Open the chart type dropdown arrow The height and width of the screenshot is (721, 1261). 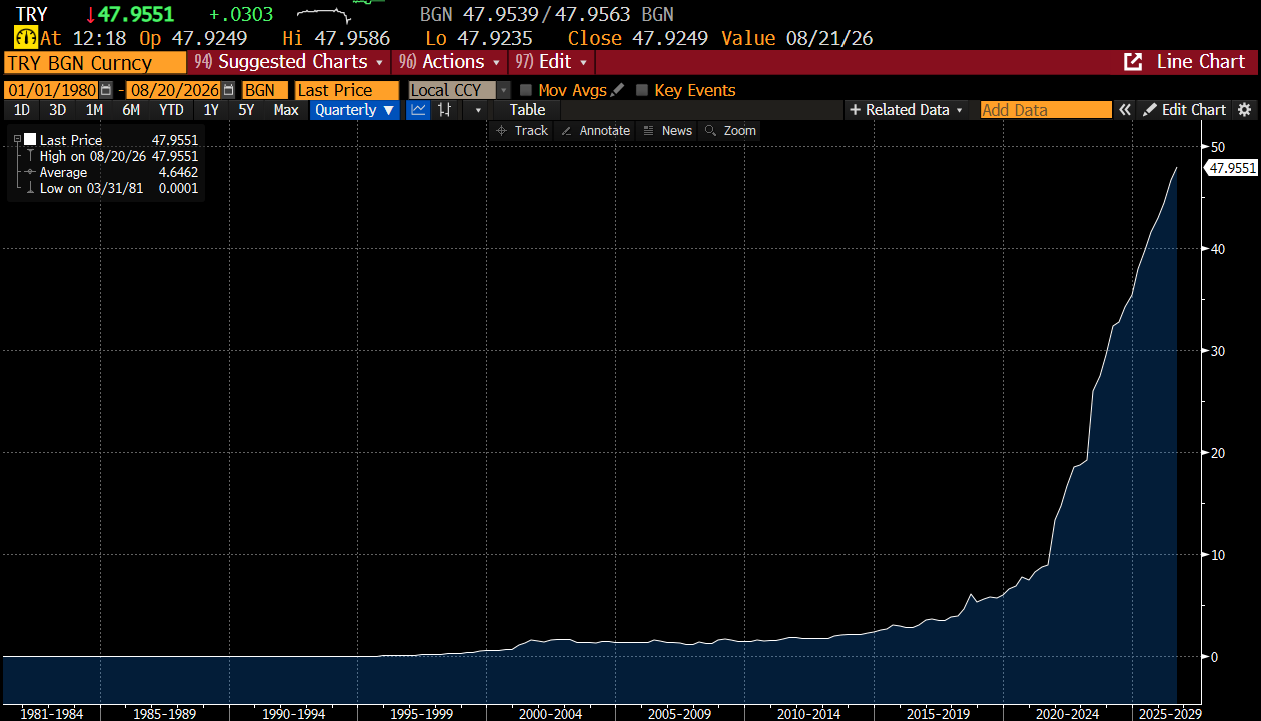(x=478, y=110)
